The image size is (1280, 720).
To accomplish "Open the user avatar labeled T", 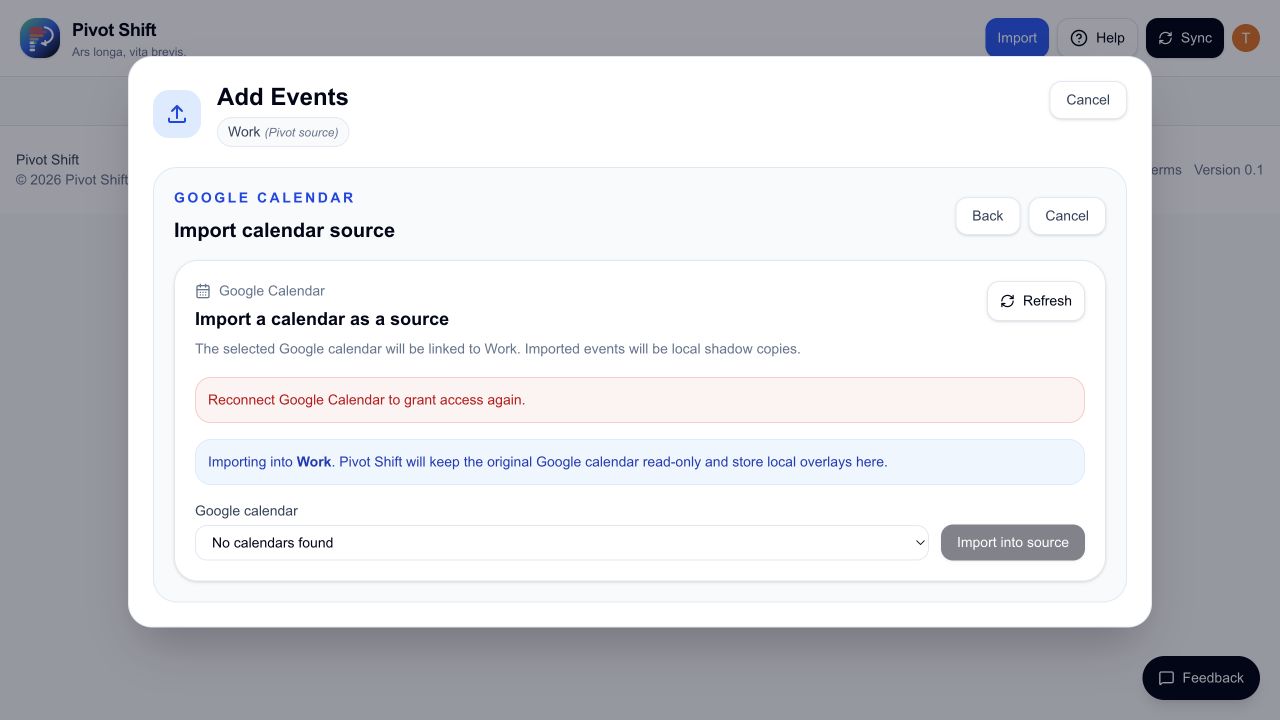I will 1245,38.
